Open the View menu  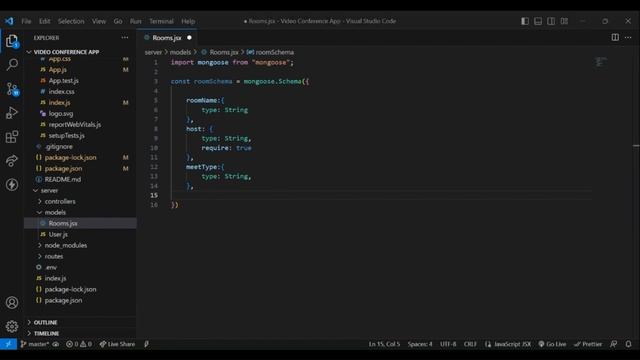98,21
